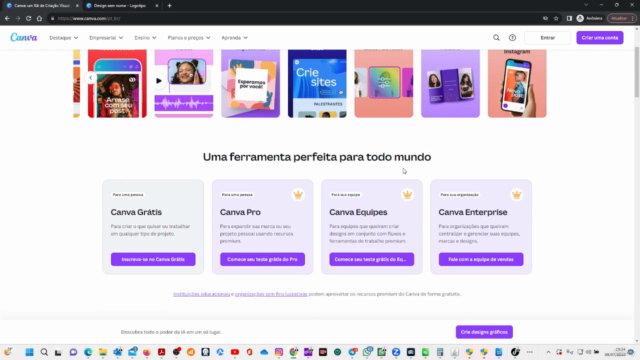
Task: Click Fale com a equipe de vendas
Action: coord(481,259)
